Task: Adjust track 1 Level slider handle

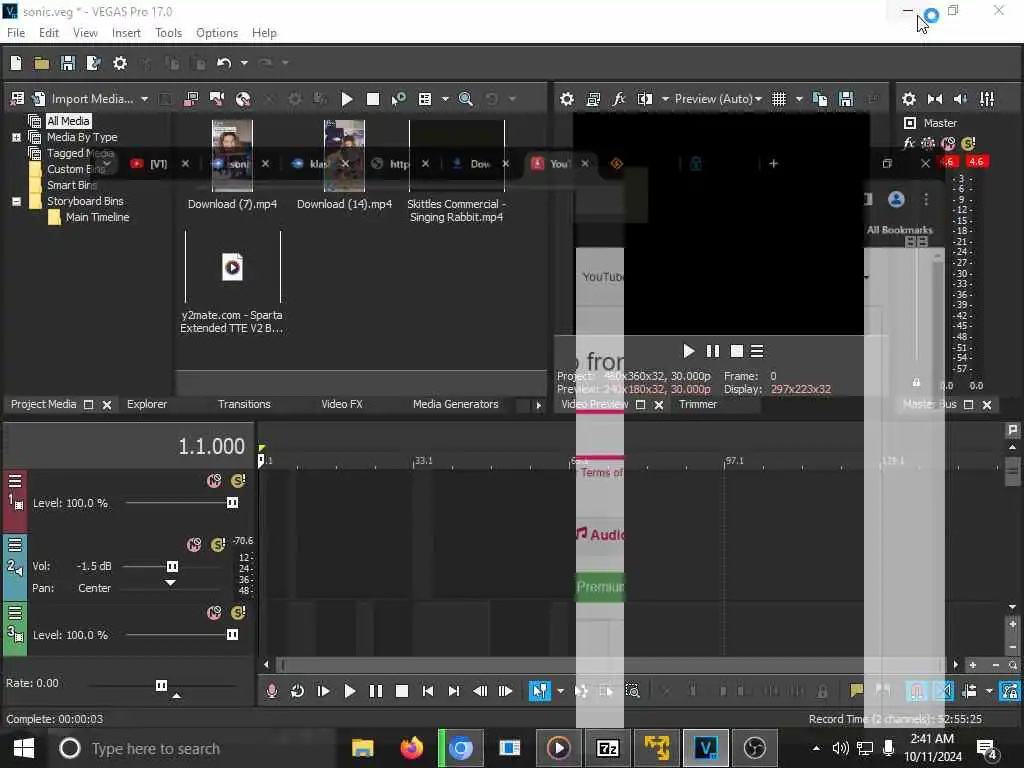Action: click(232, 503)
